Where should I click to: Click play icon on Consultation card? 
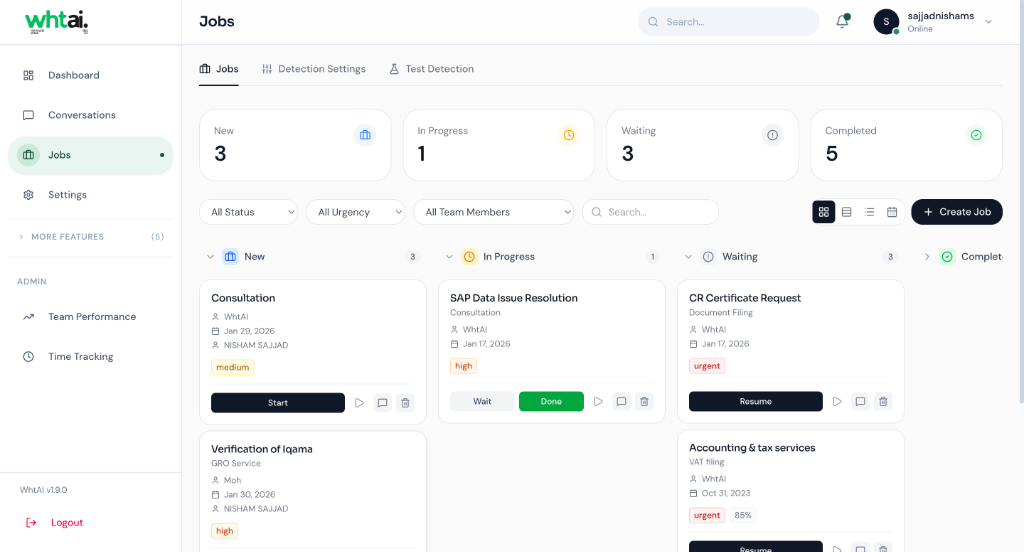tap(359, 403)
